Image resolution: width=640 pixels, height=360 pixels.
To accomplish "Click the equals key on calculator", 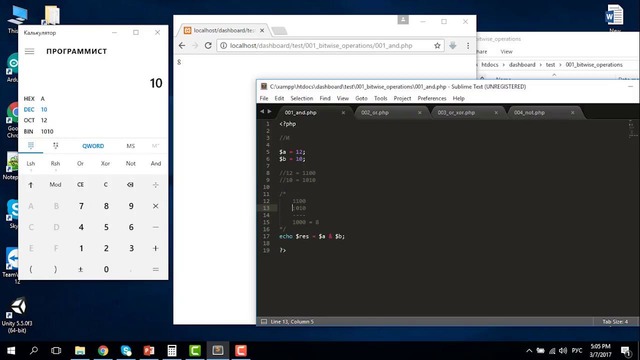I will pos(156,269).
